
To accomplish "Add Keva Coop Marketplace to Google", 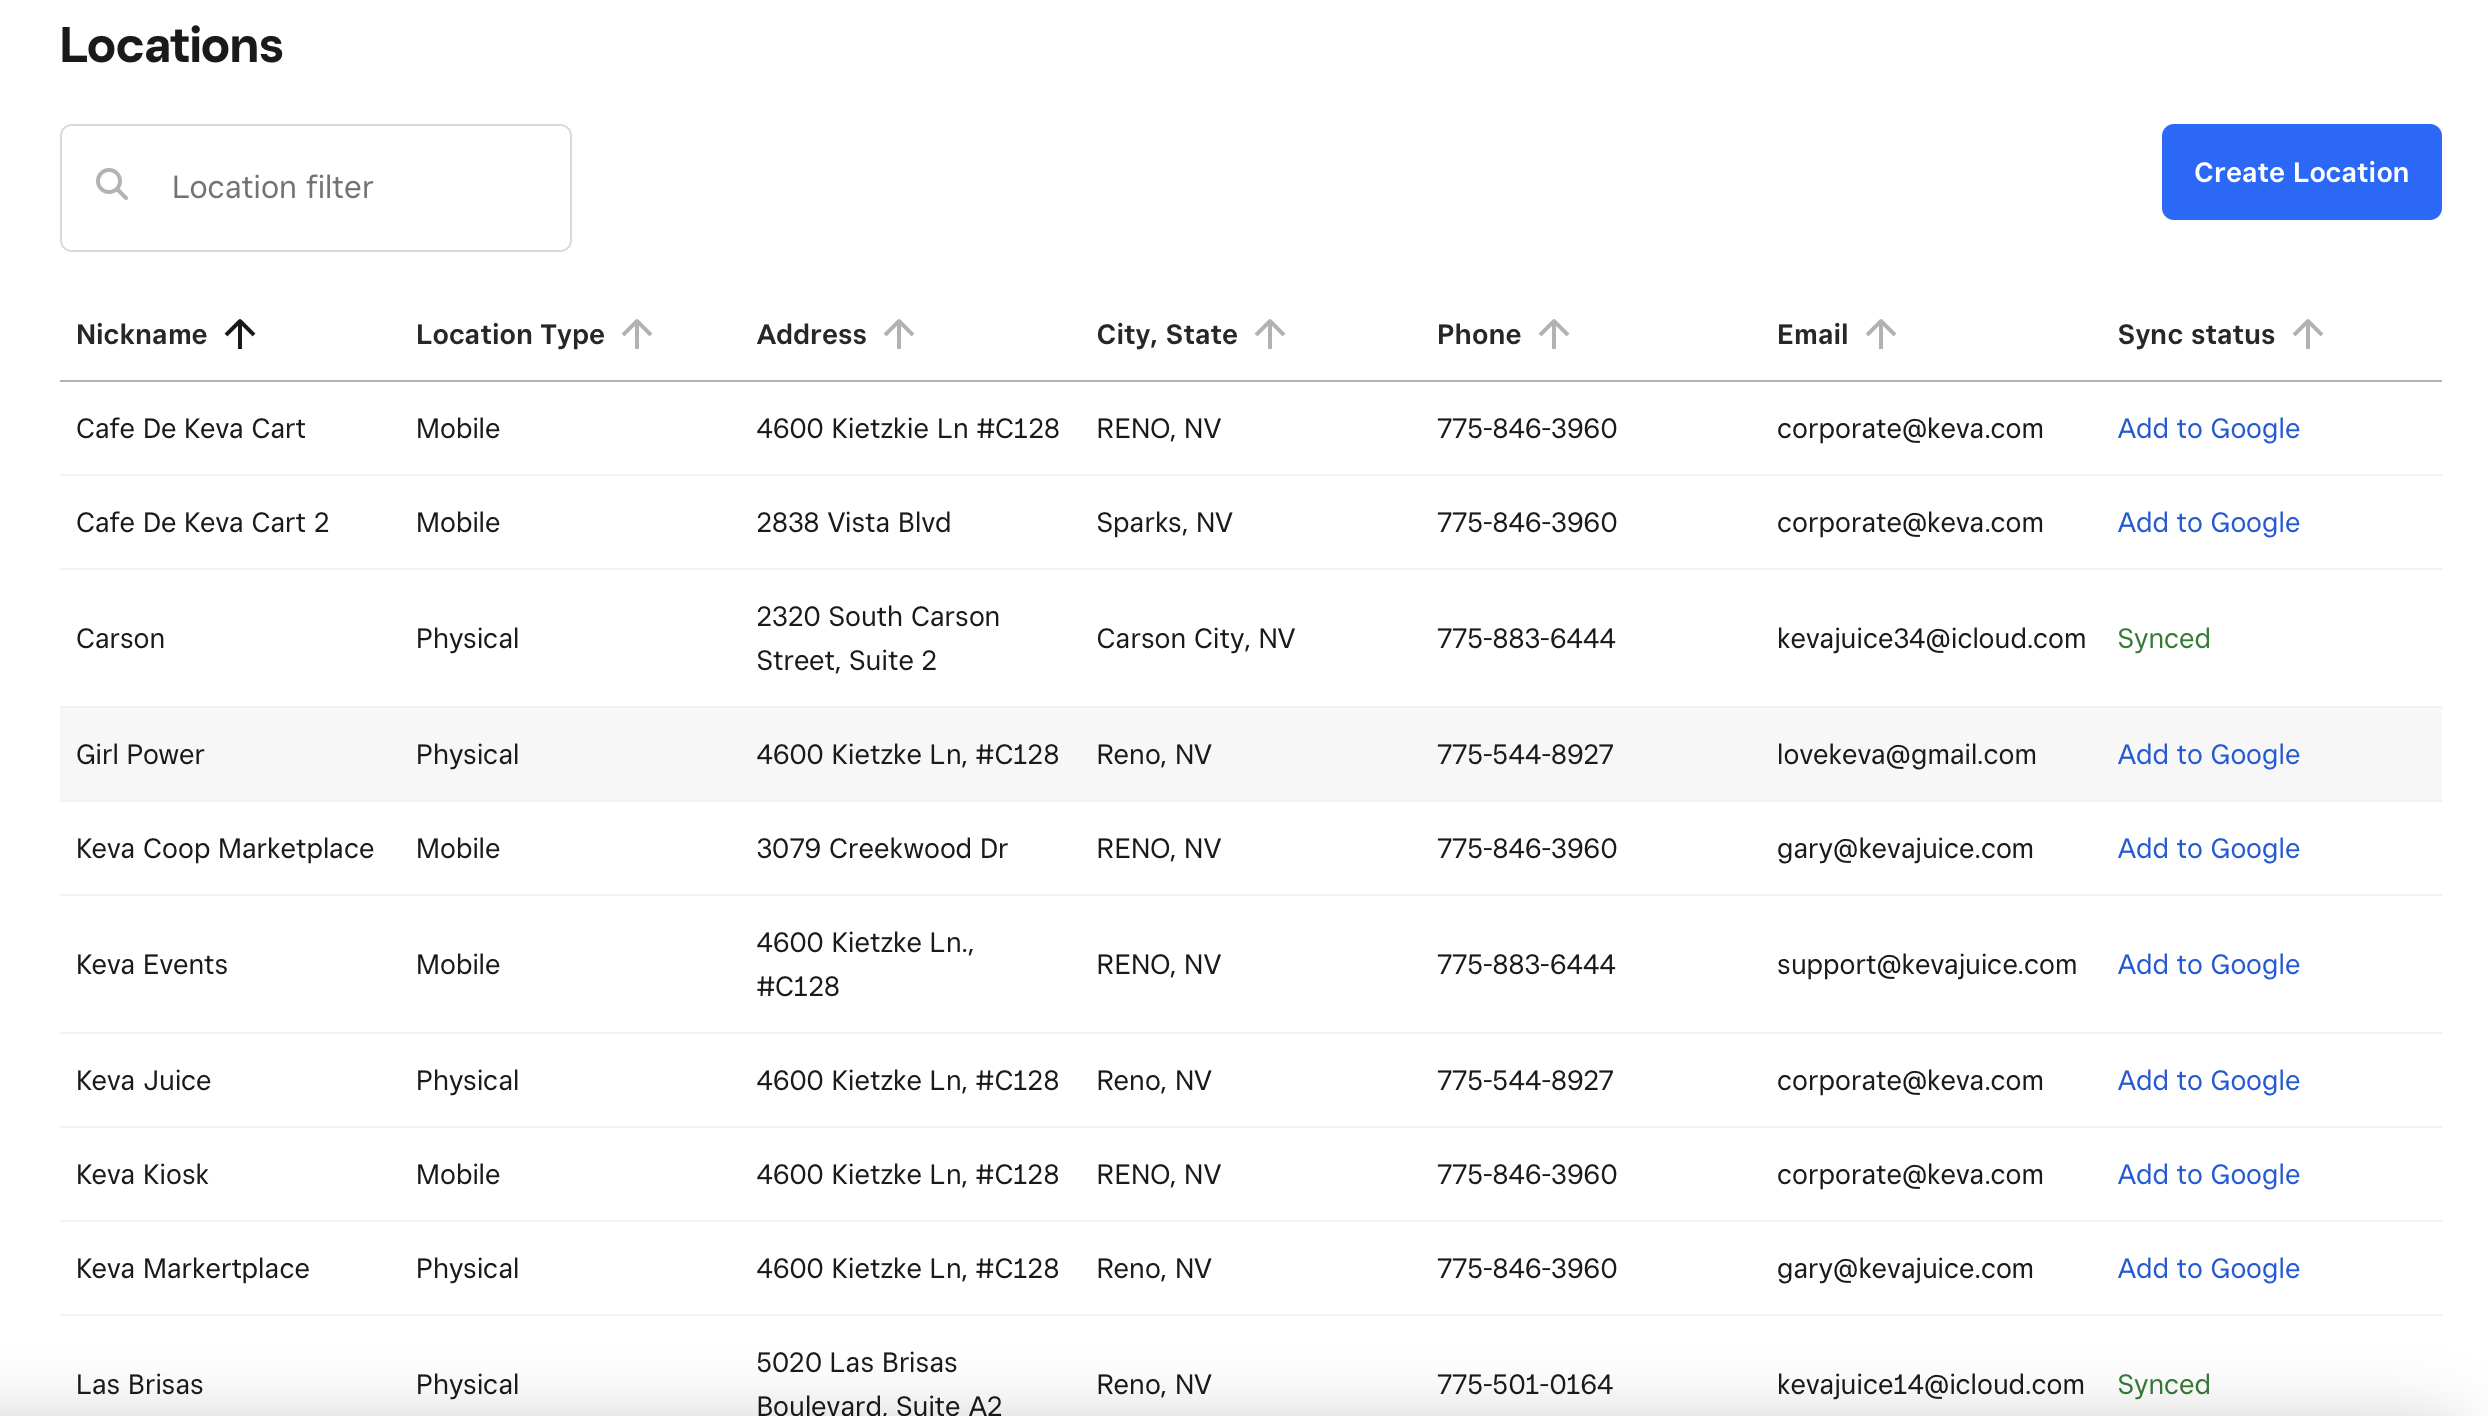I will click(2208, 849).
